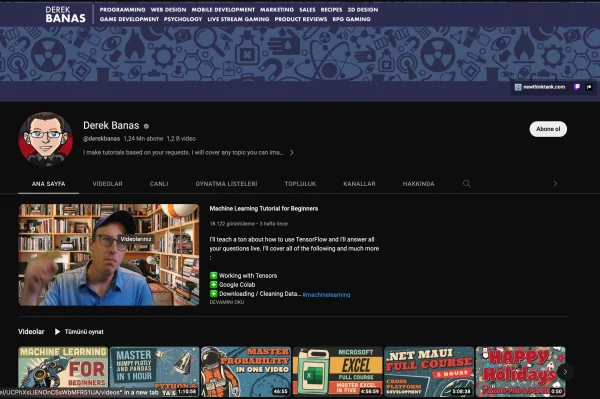Go to the KANALLAR tab
600x399 pixels.
[359, 184]
